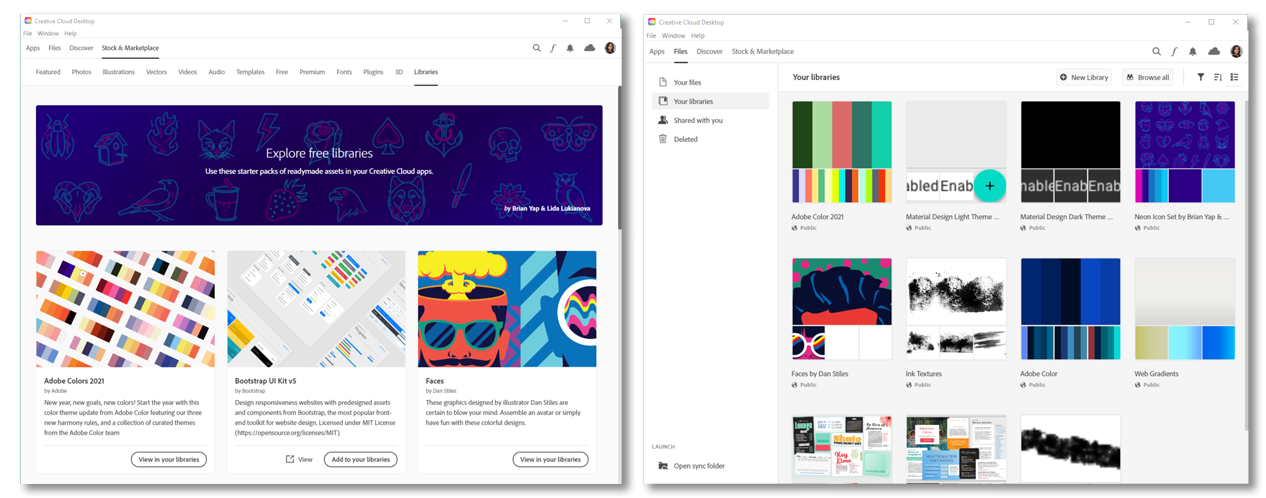1266x498 pixels.
Task: Open fonts icon in the Files window
Action: (1175, 51)
